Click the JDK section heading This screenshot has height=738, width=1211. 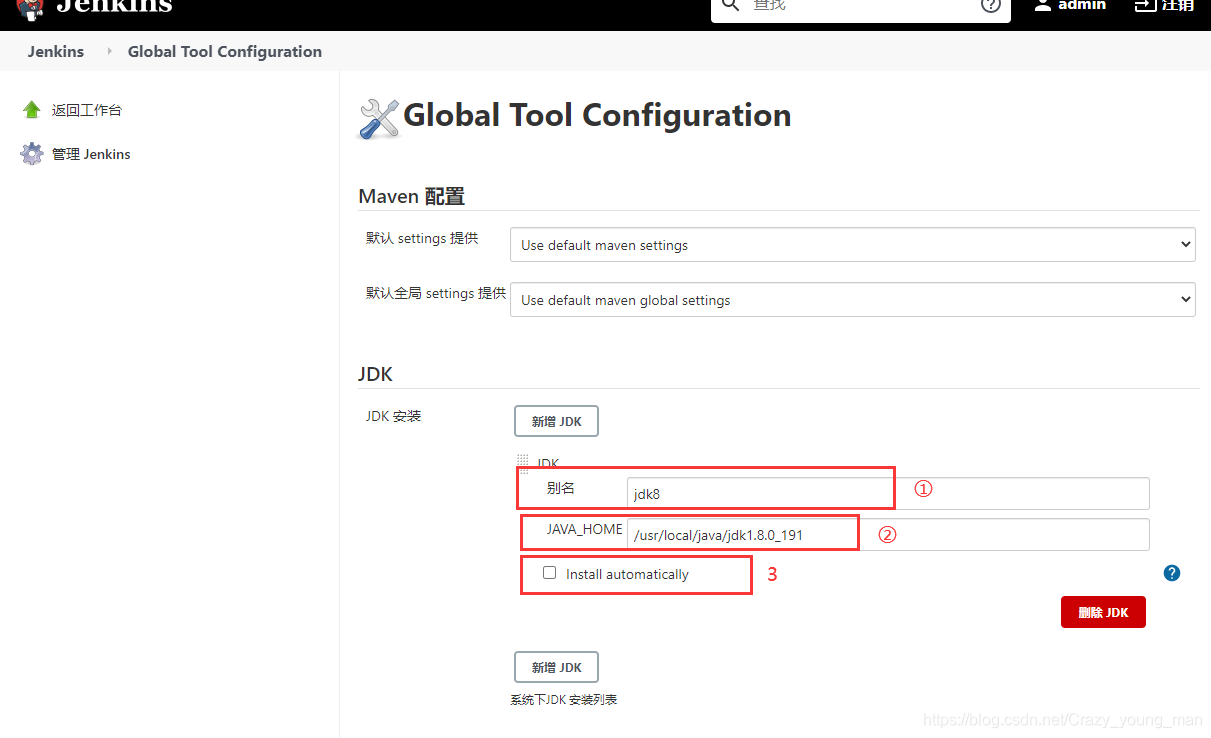coord(376,374)
